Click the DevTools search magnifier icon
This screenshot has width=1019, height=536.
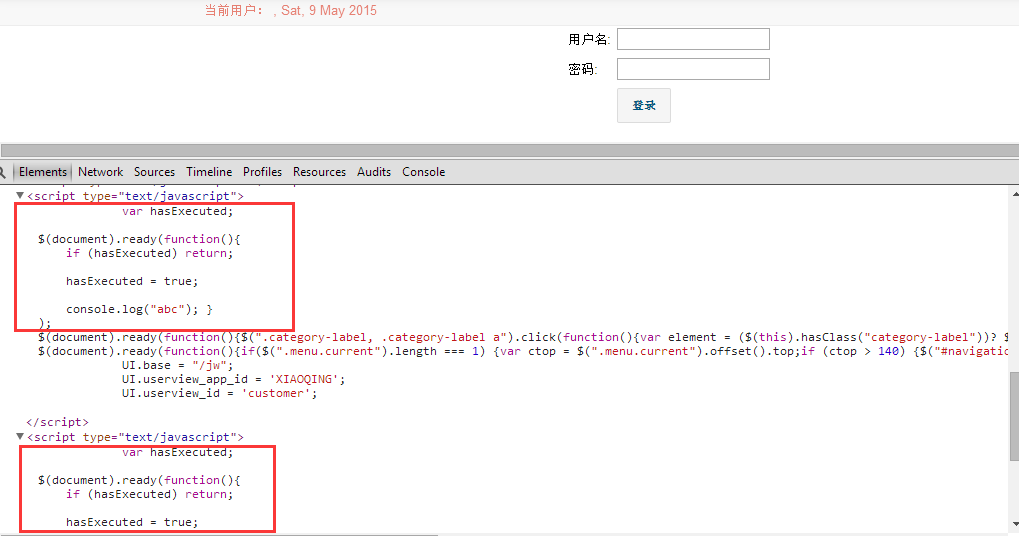click(3, 172)
